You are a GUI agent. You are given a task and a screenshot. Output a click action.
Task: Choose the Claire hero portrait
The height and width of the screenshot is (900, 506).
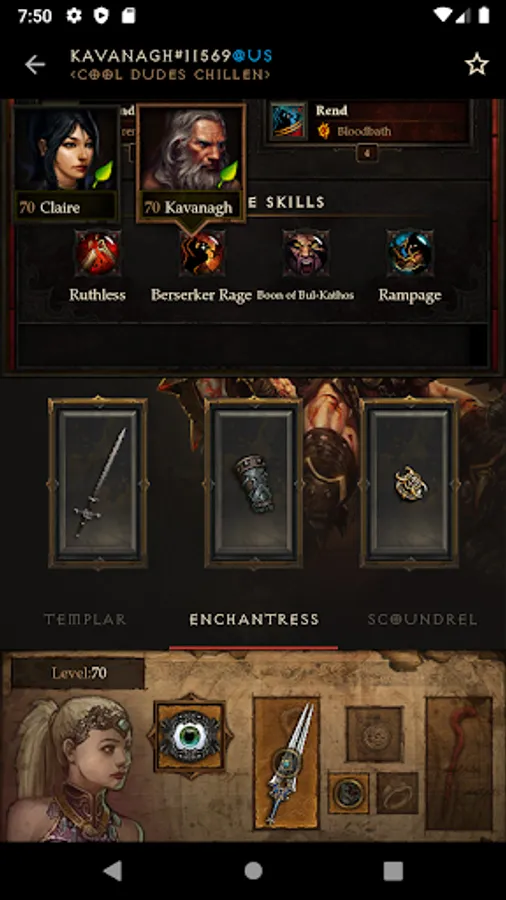tap(65, 163)
